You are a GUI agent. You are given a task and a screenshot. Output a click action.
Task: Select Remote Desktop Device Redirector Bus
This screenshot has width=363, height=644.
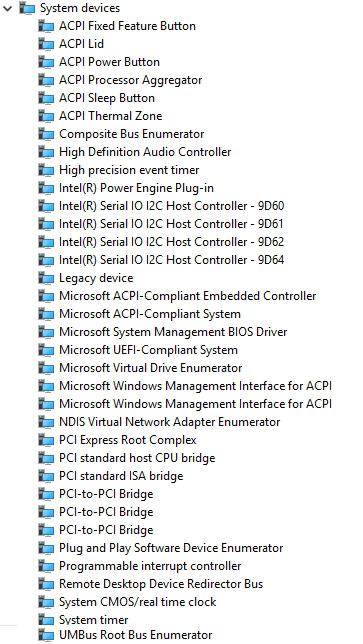click(161, 584)
